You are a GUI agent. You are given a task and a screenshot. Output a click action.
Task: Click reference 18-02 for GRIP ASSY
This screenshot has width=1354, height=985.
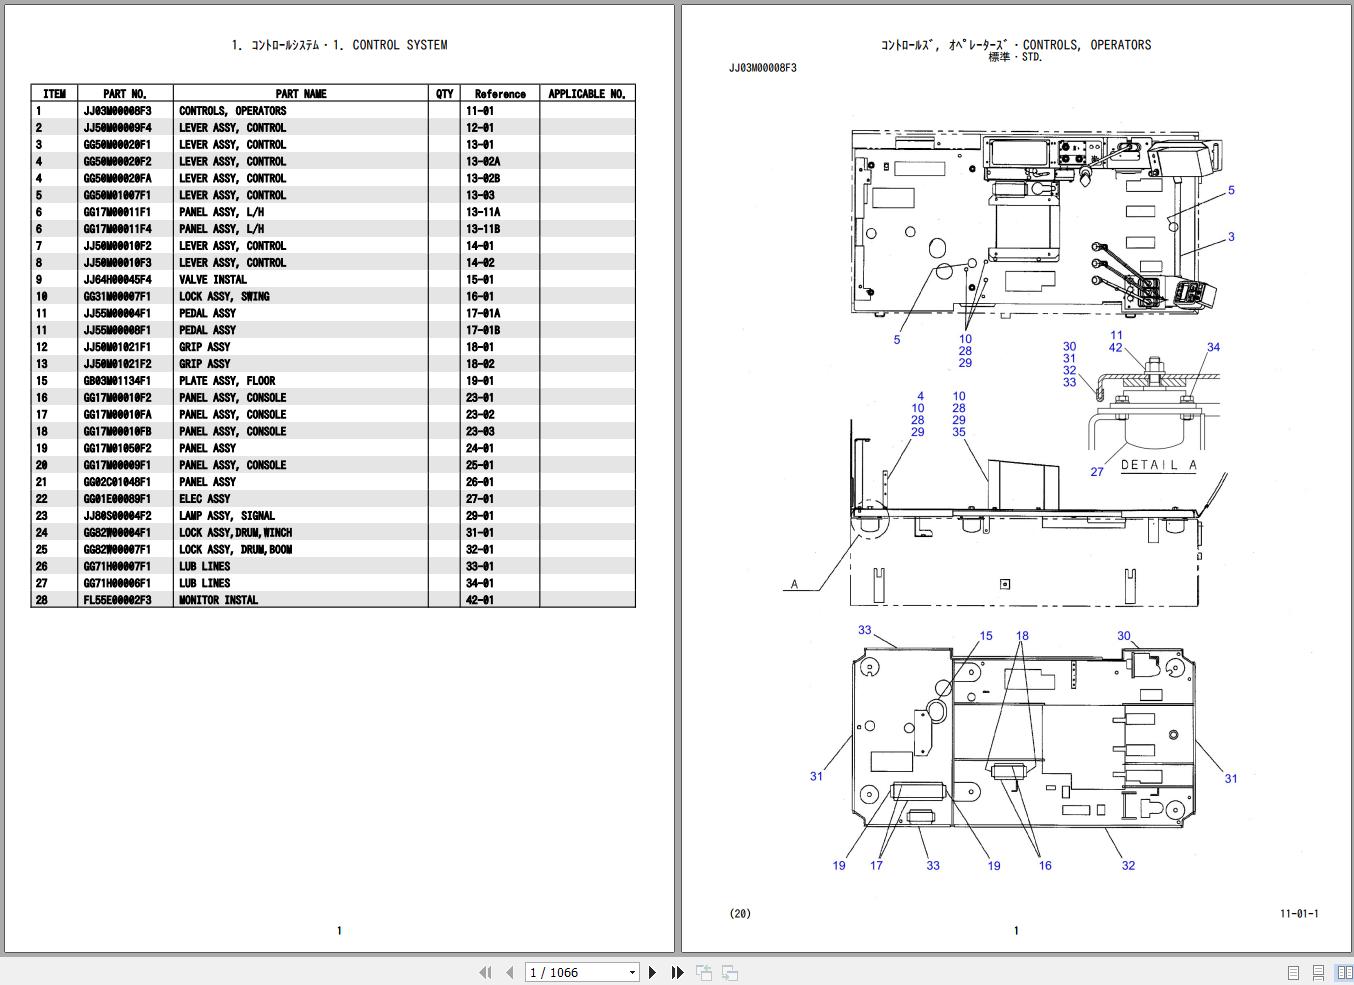click(x=480, y=364)
